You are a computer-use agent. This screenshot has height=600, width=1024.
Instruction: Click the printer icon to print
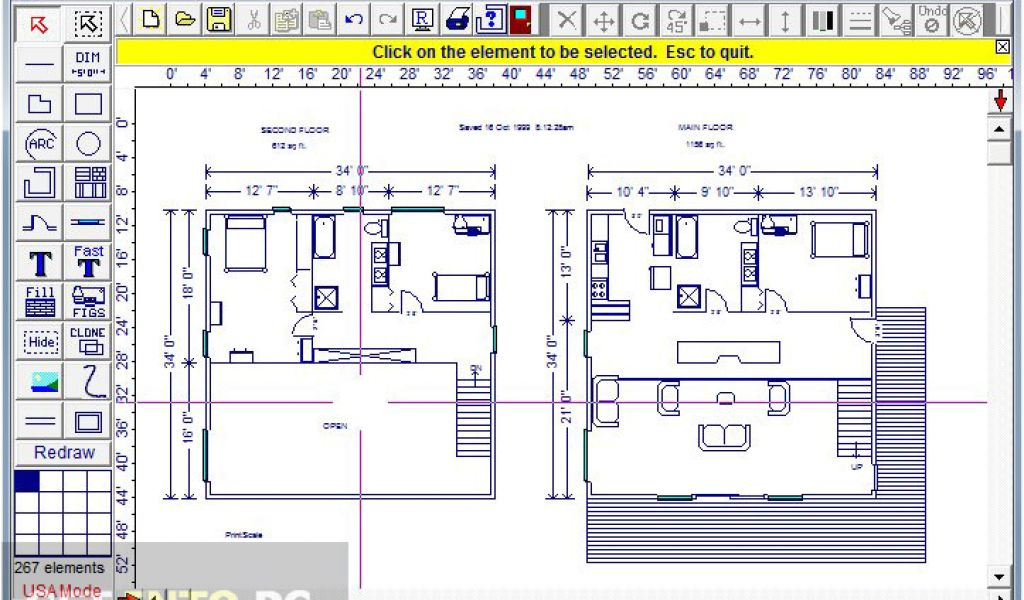[x=458, y=19]
